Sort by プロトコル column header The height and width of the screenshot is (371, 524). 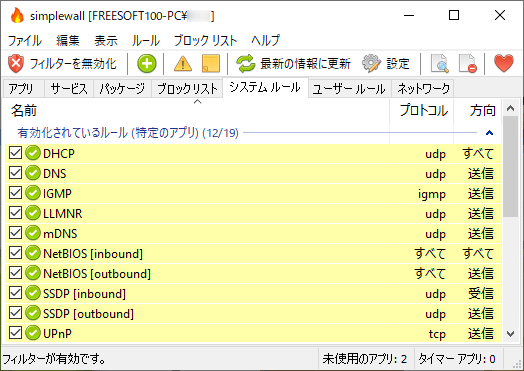[x=422, y=111]
